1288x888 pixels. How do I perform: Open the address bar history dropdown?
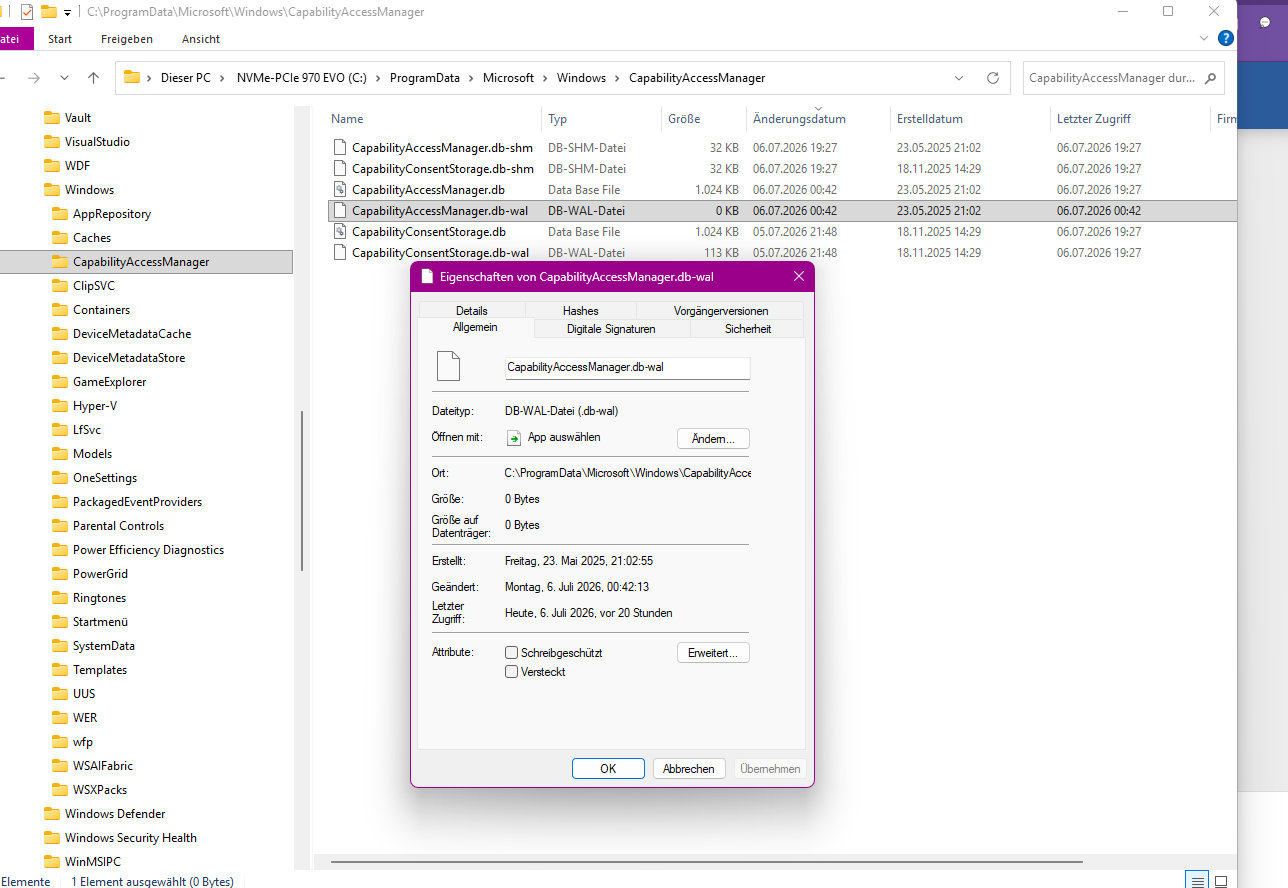pyautogui.click(x=959, y=78)
